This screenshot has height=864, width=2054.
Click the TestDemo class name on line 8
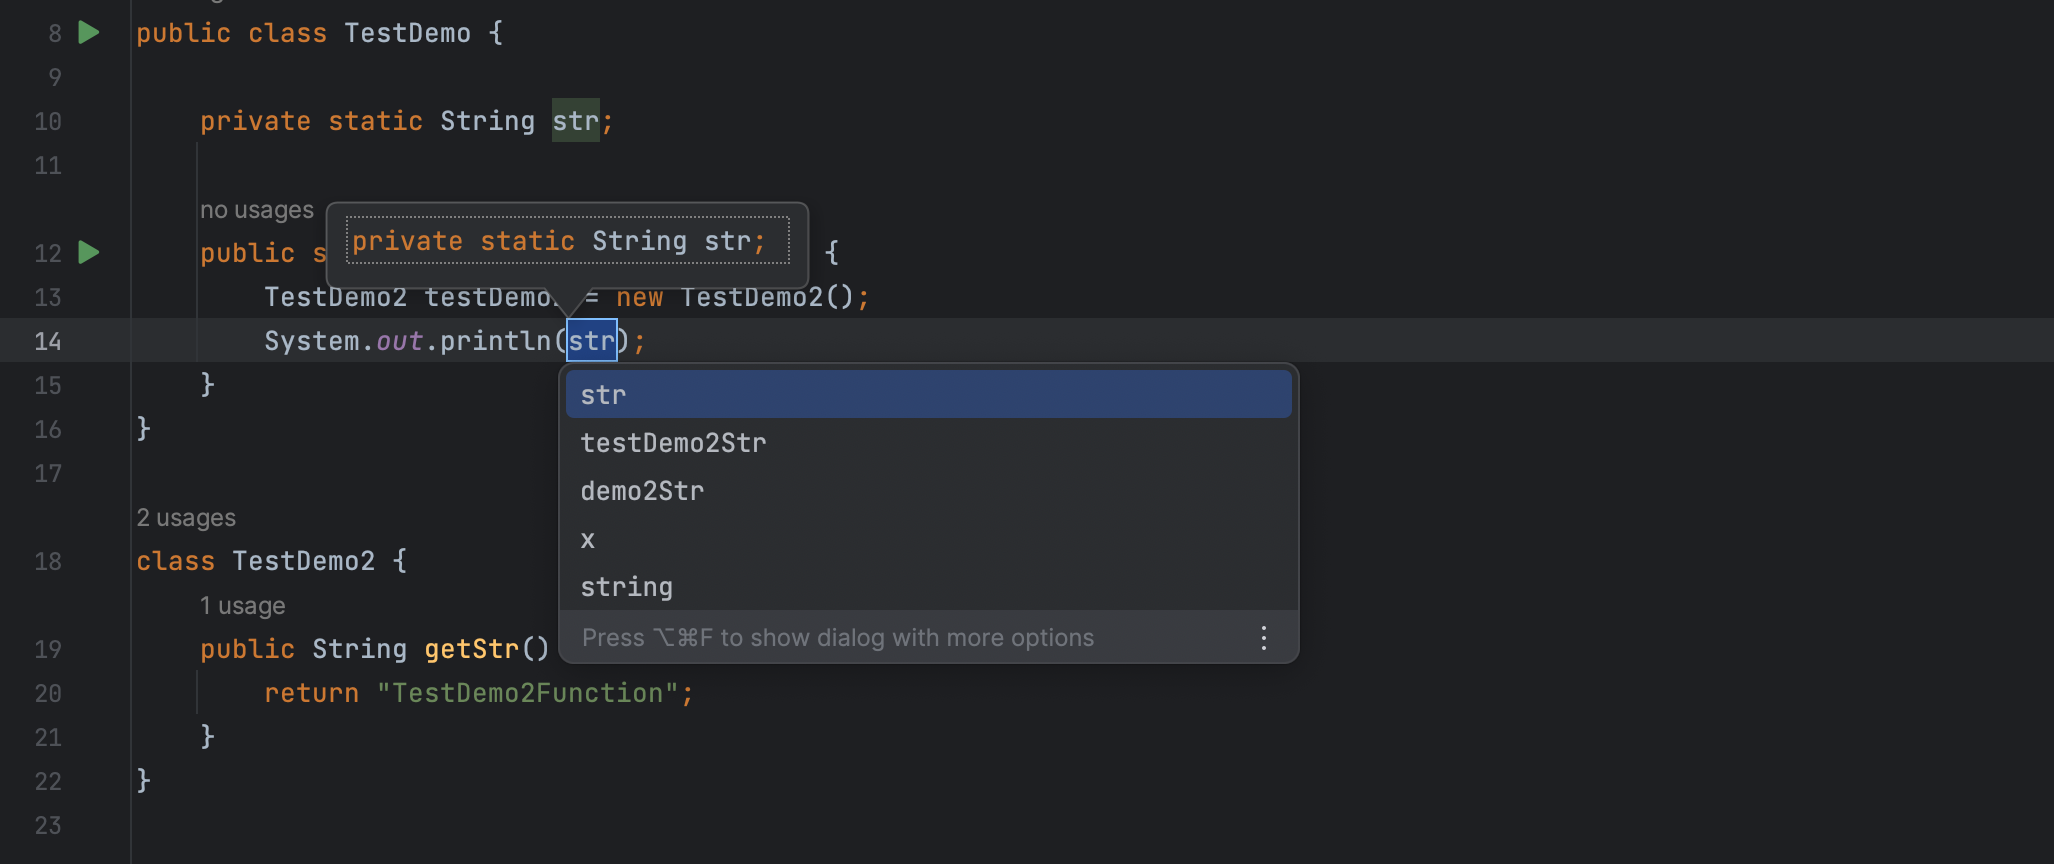click(407, 34)
